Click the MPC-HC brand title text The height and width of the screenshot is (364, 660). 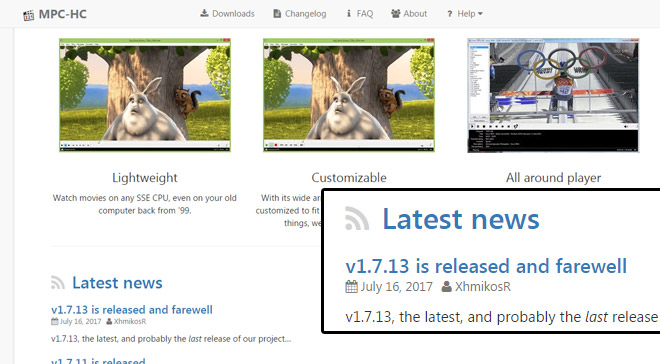coord(63,14)
